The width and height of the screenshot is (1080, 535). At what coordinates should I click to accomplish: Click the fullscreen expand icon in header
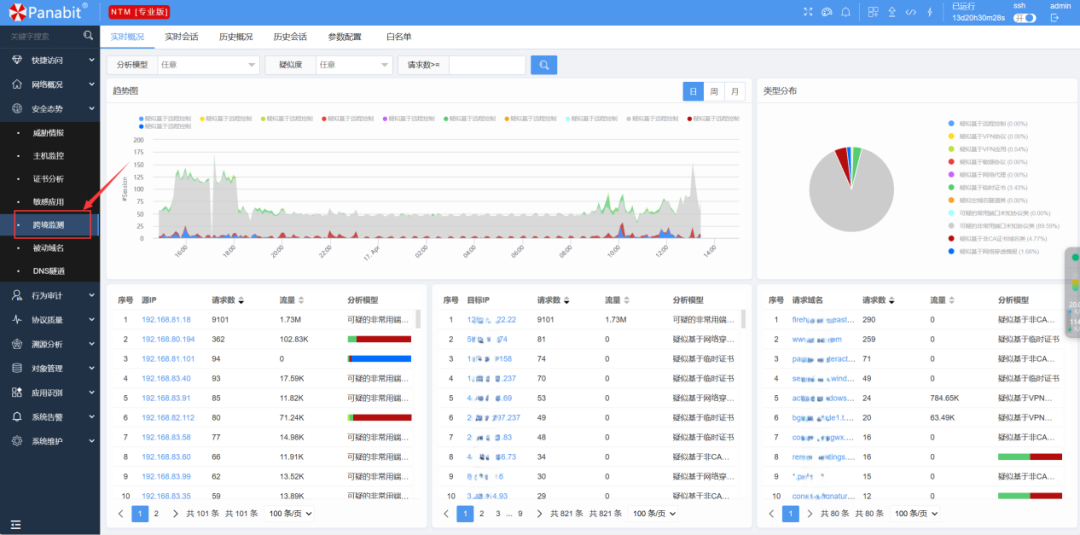(809, 12)
